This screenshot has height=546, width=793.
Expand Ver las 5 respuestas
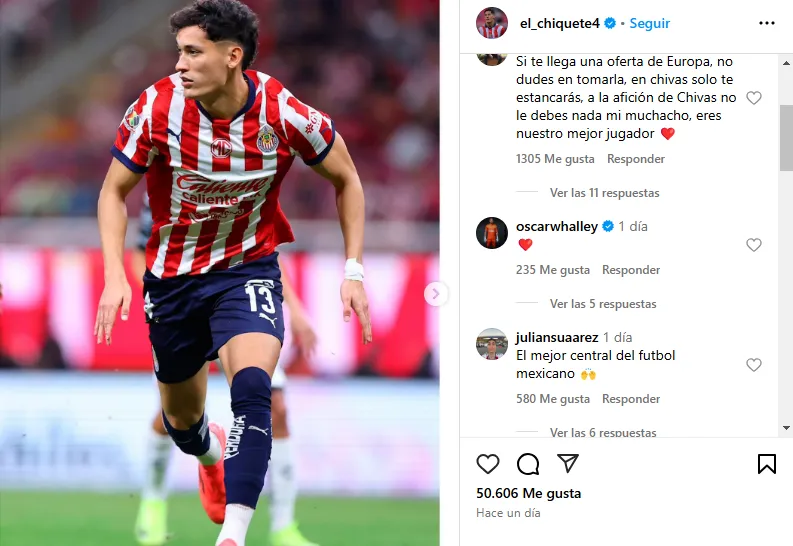603,304
